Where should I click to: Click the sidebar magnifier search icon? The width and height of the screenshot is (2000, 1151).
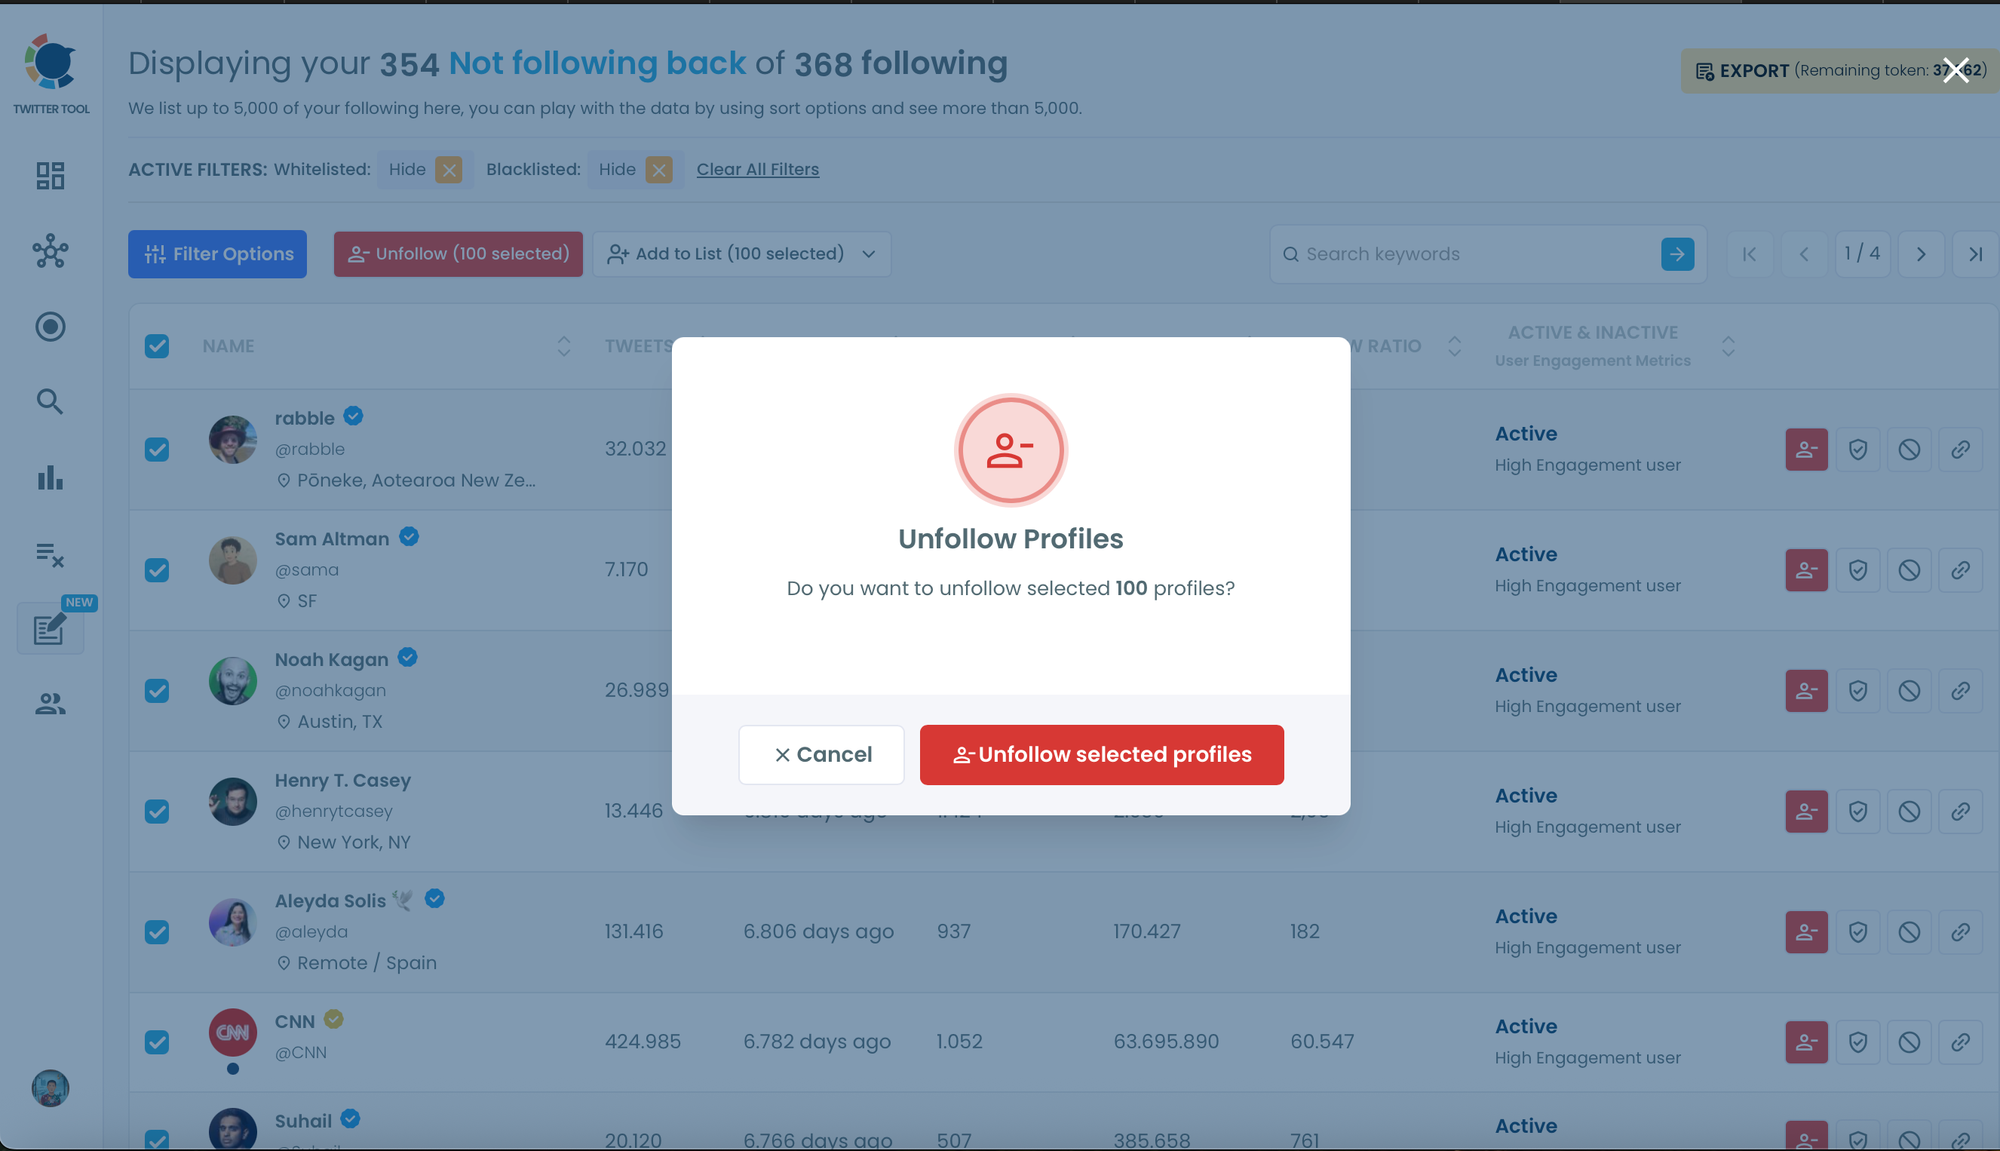click(50, 402)
